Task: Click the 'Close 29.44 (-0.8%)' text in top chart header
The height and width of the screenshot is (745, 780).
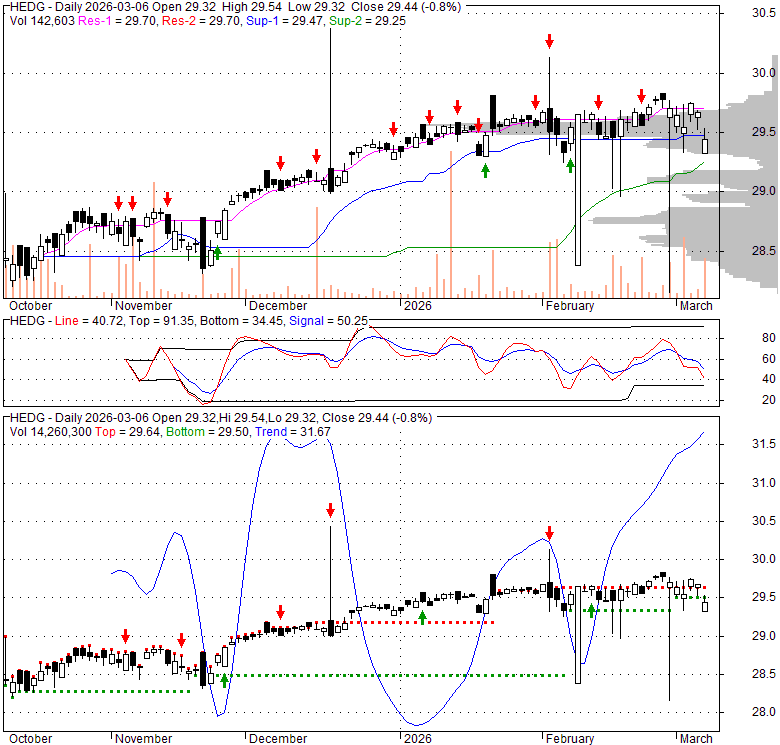Action: pos(406,7)
